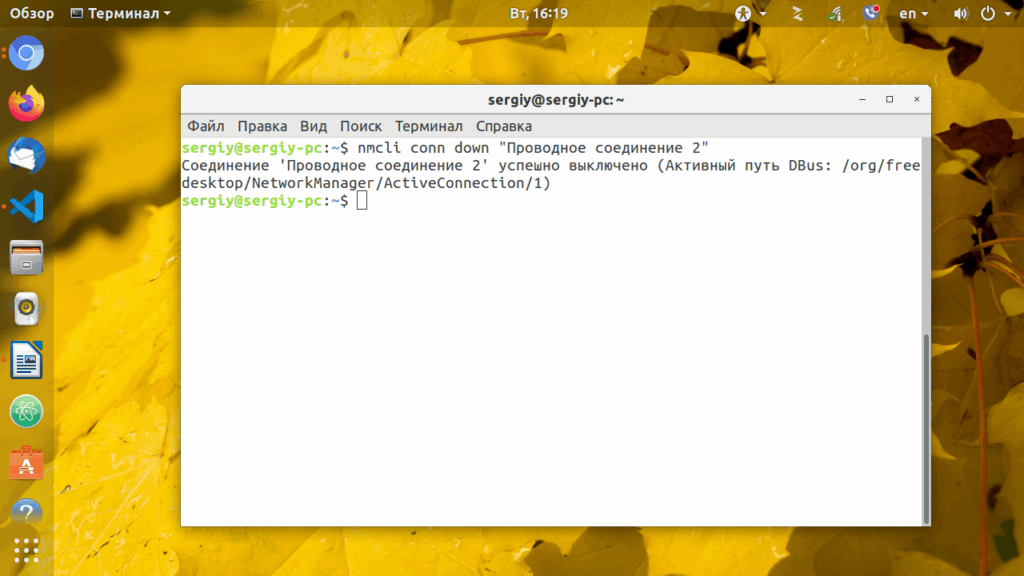Click the terminal vertical scrollbar thumb
The image size is (1024, 576).
coord(926,428)
